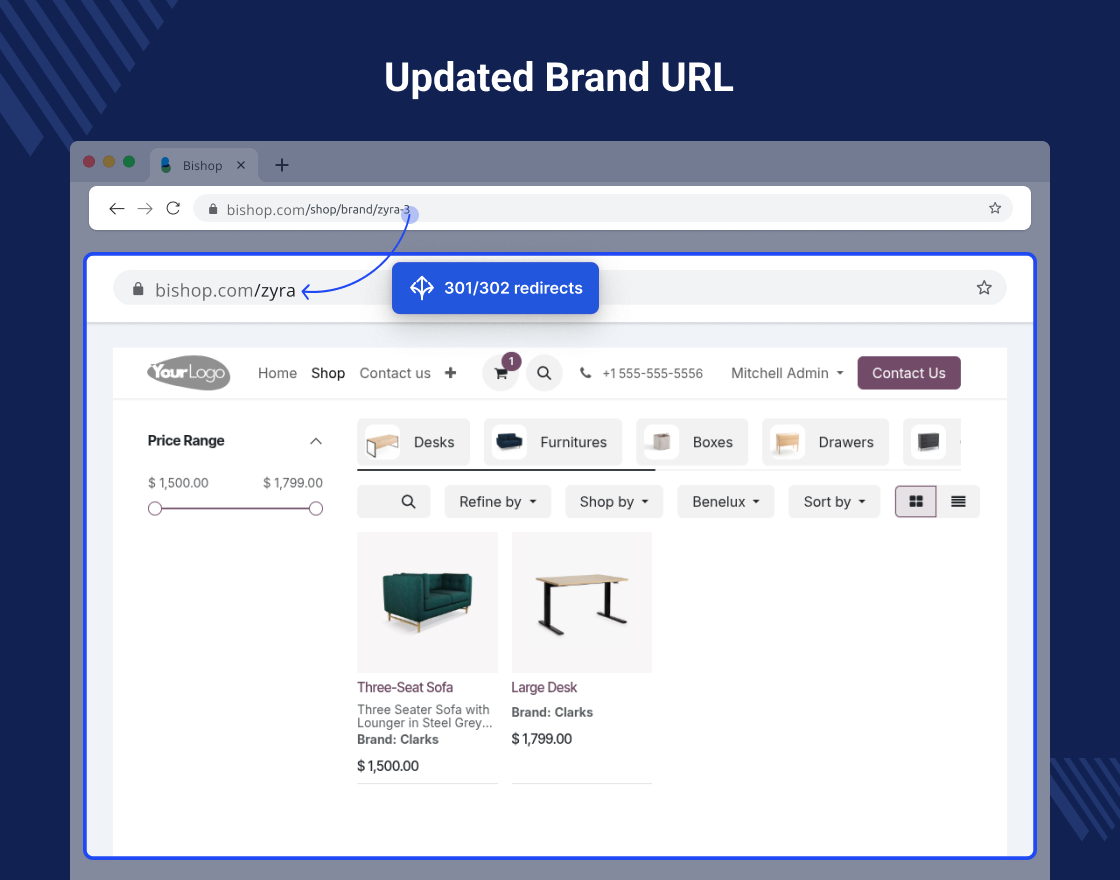Select the Bishop browser tab
Image resolution: width=1120 pixels, height=880 pixels.
click(x=203, y=165)
